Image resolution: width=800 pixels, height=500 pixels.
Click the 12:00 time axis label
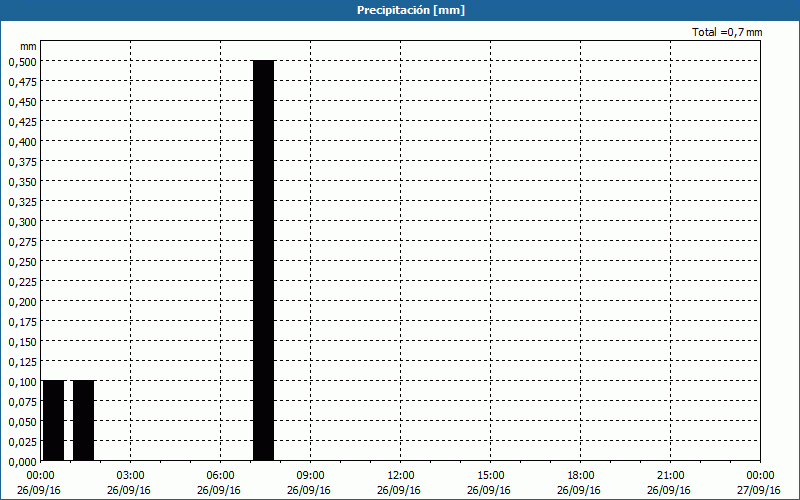401,476
